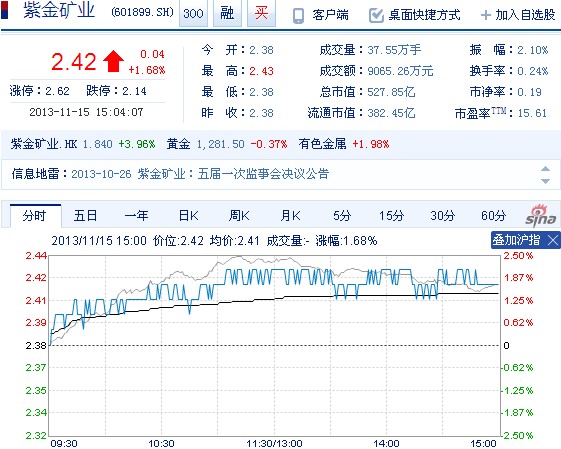Click the timestamp 2013-11-15 15:04:07
The image size is (561, 449).
click(86, 112)
